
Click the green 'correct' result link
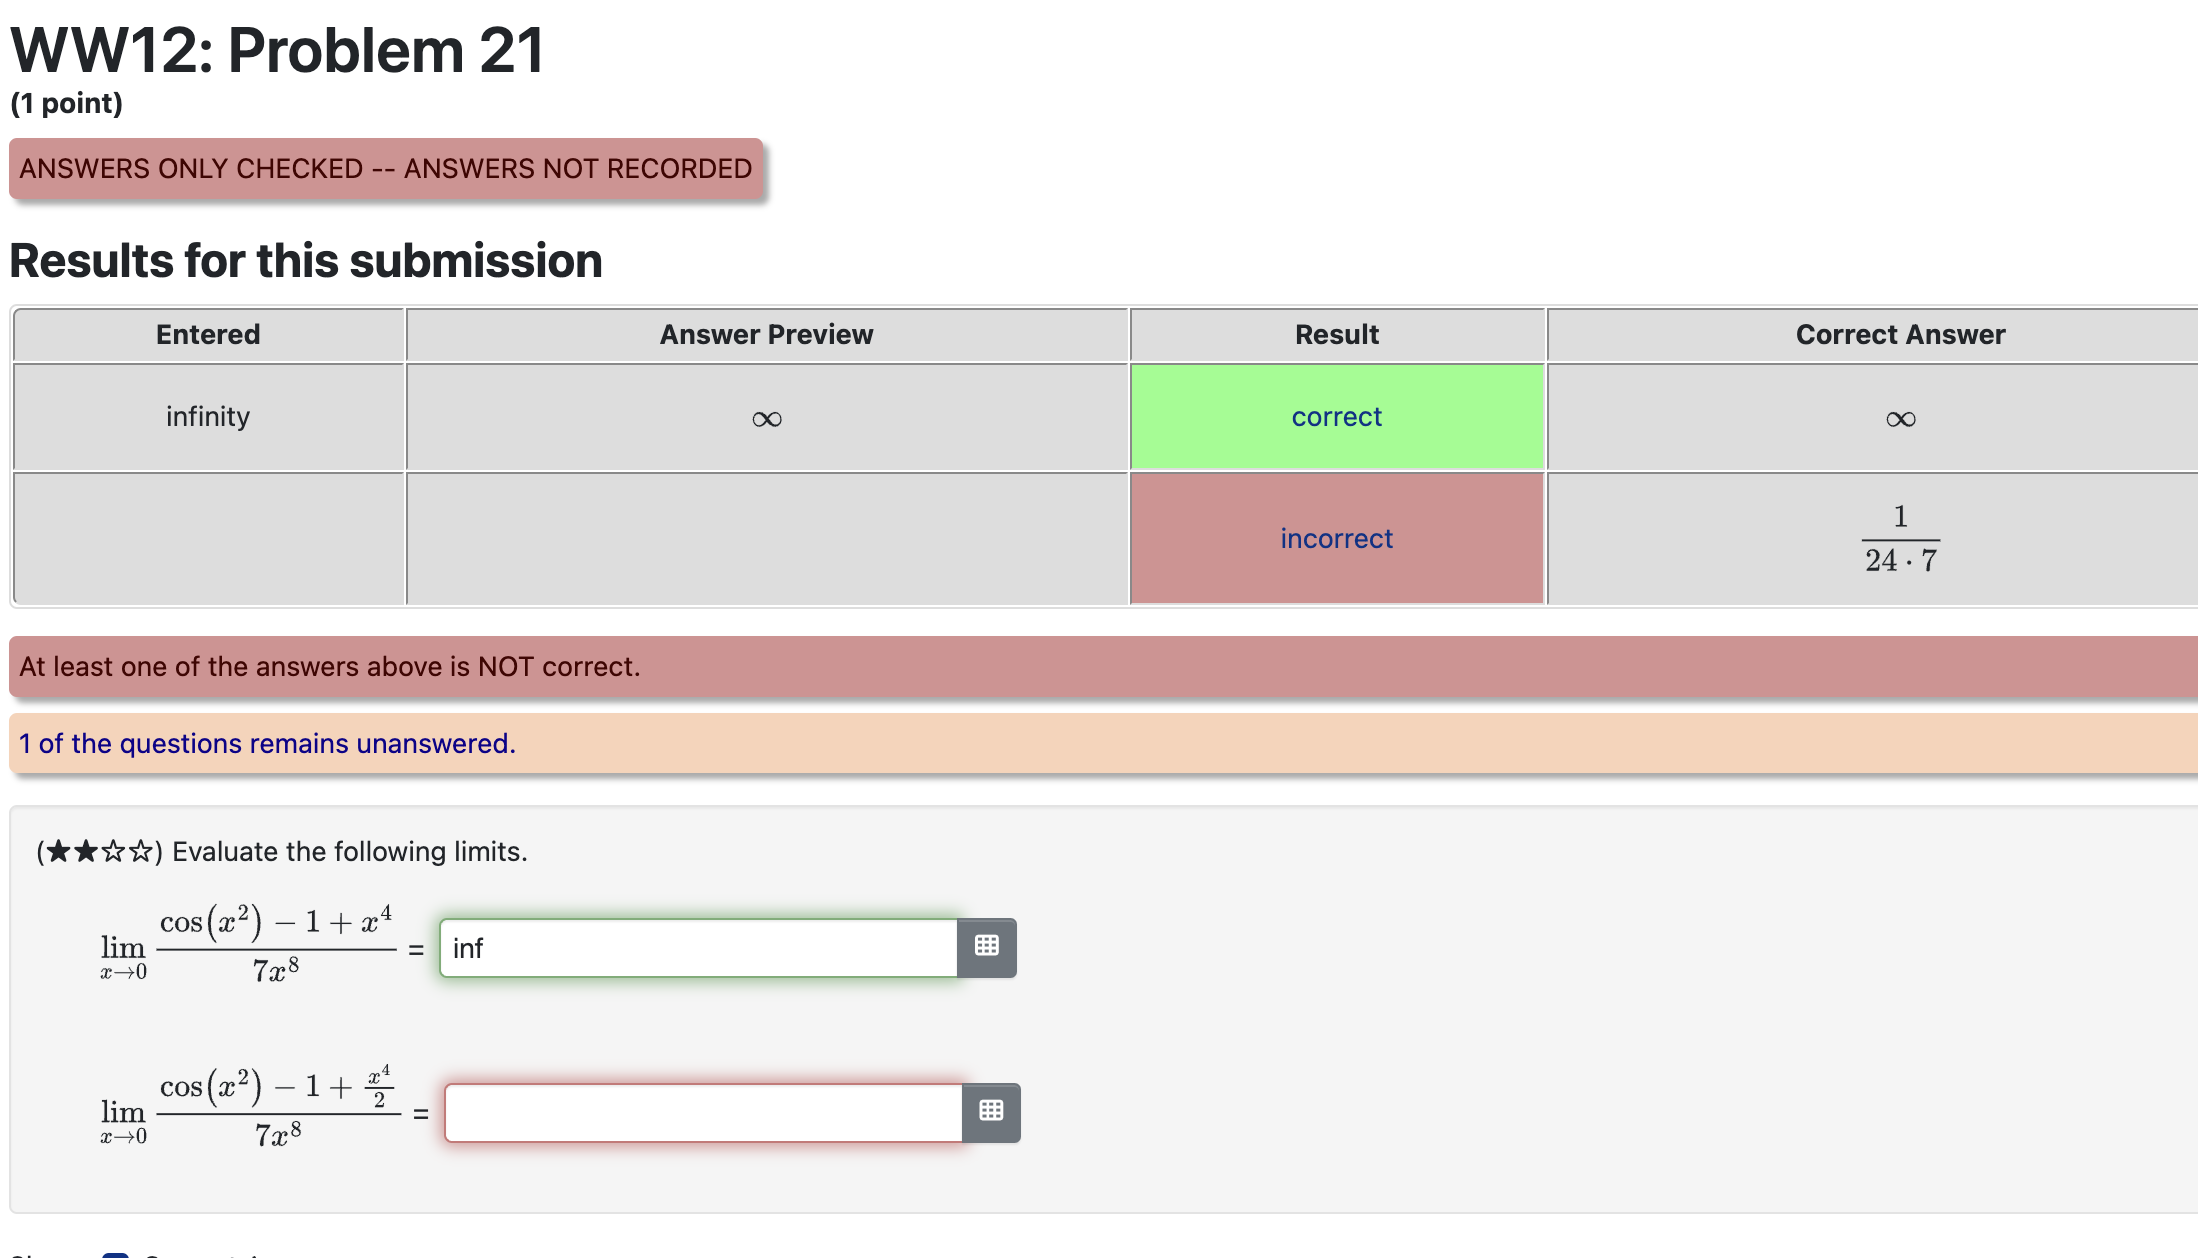pos(1336,417)
